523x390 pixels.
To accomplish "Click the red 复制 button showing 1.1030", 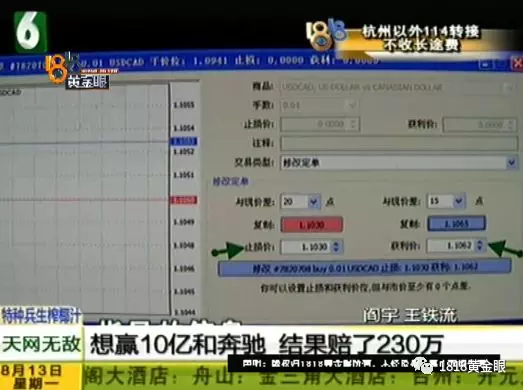I will point(312,225).
